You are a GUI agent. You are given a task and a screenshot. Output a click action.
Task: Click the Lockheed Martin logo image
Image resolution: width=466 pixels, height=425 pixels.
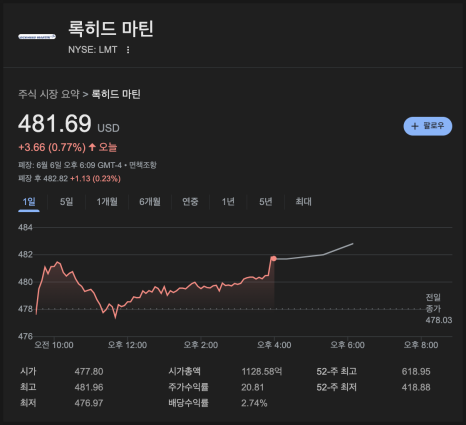pos(37,37)
